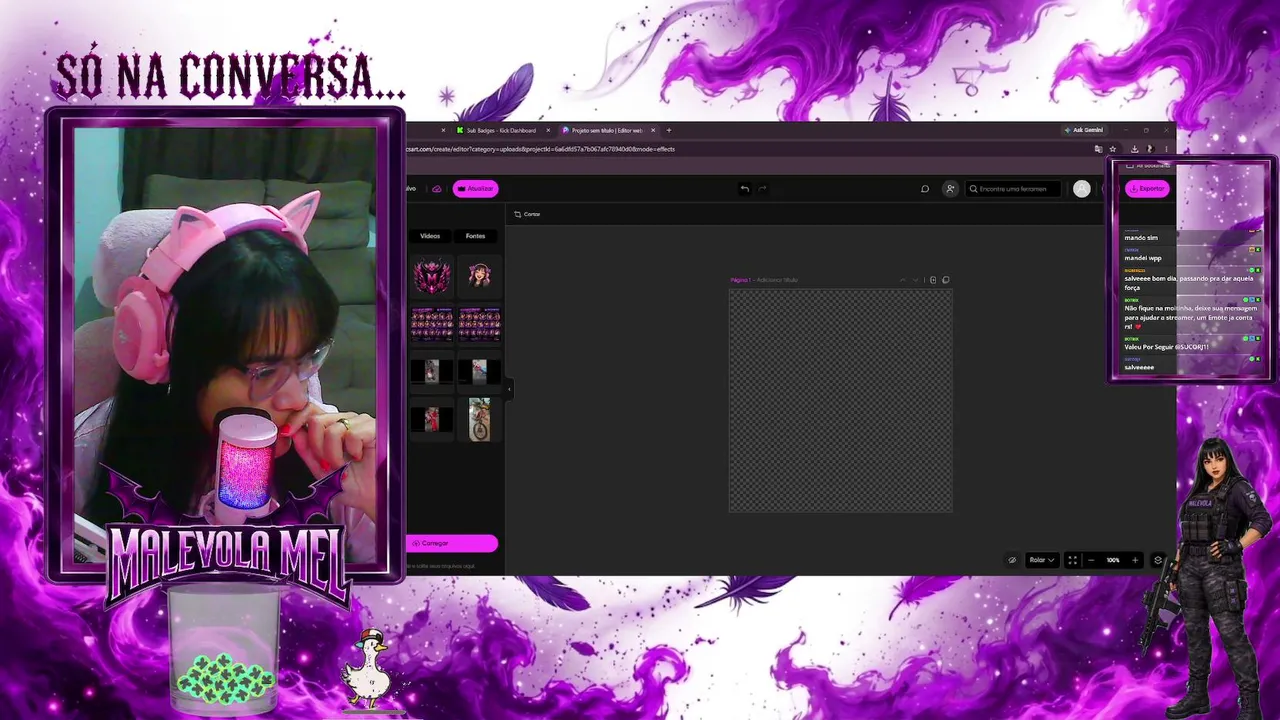Move page up with the arrow
Image resolution: width=1280 pixels, height=720 pixels.
(x=903, y=280)
